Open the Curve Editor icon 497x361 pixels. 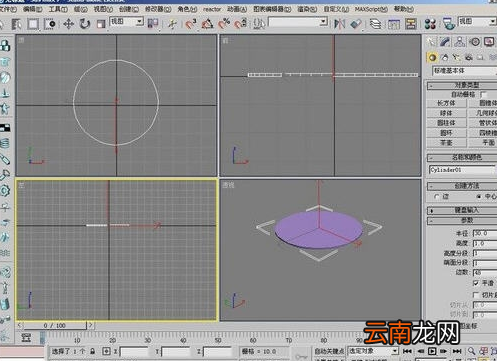coord(394,24)
